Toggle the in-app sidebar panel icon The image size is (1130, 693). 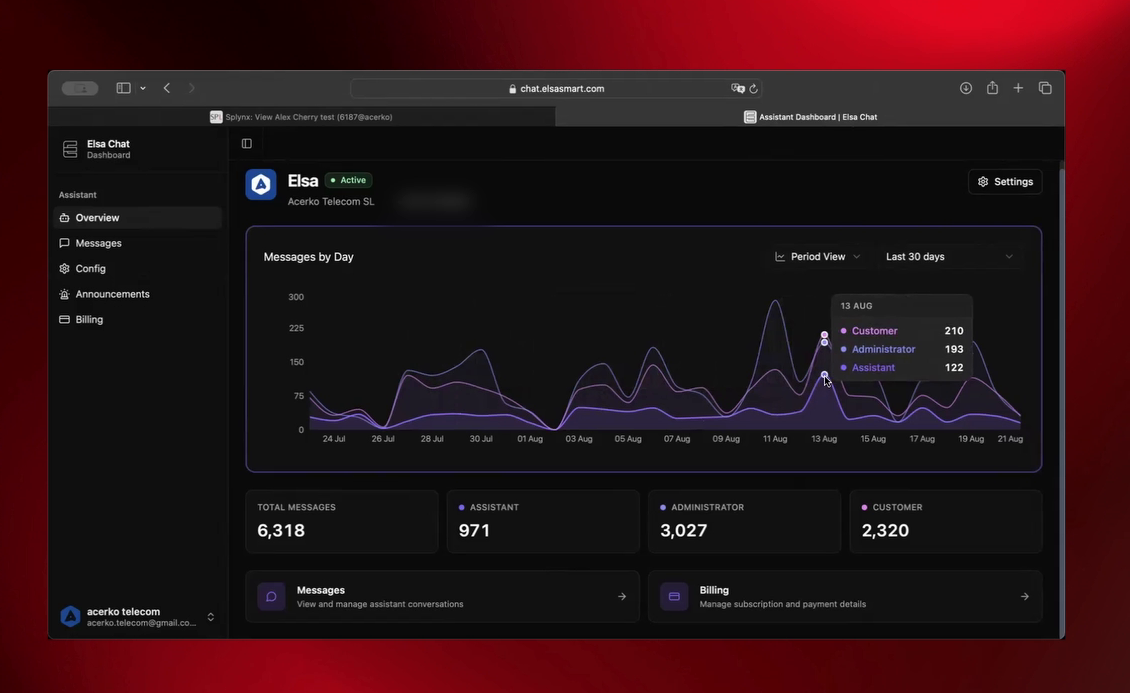[246, 143]
